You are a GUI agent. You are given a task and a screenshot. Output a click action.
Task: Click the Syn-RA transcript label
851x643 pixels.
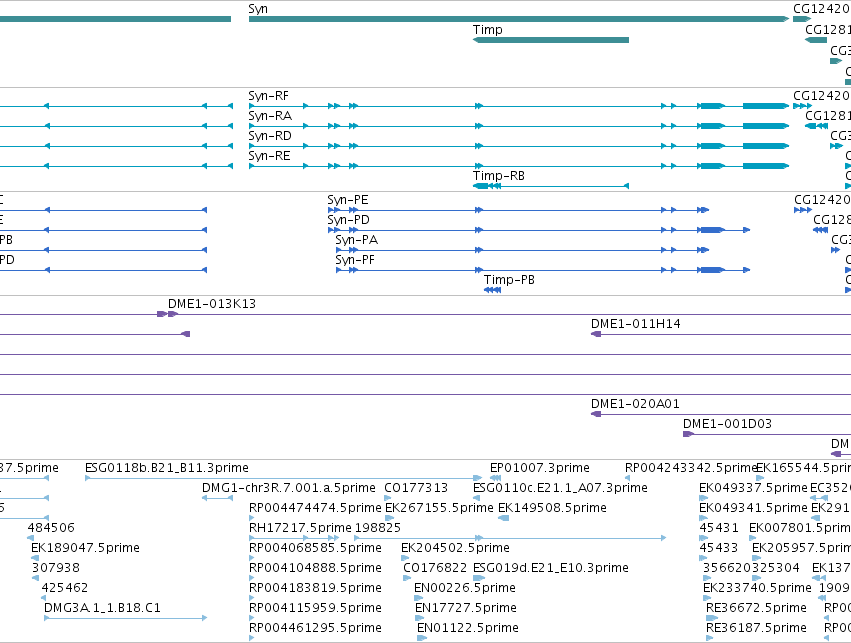[x=270, y=116]
